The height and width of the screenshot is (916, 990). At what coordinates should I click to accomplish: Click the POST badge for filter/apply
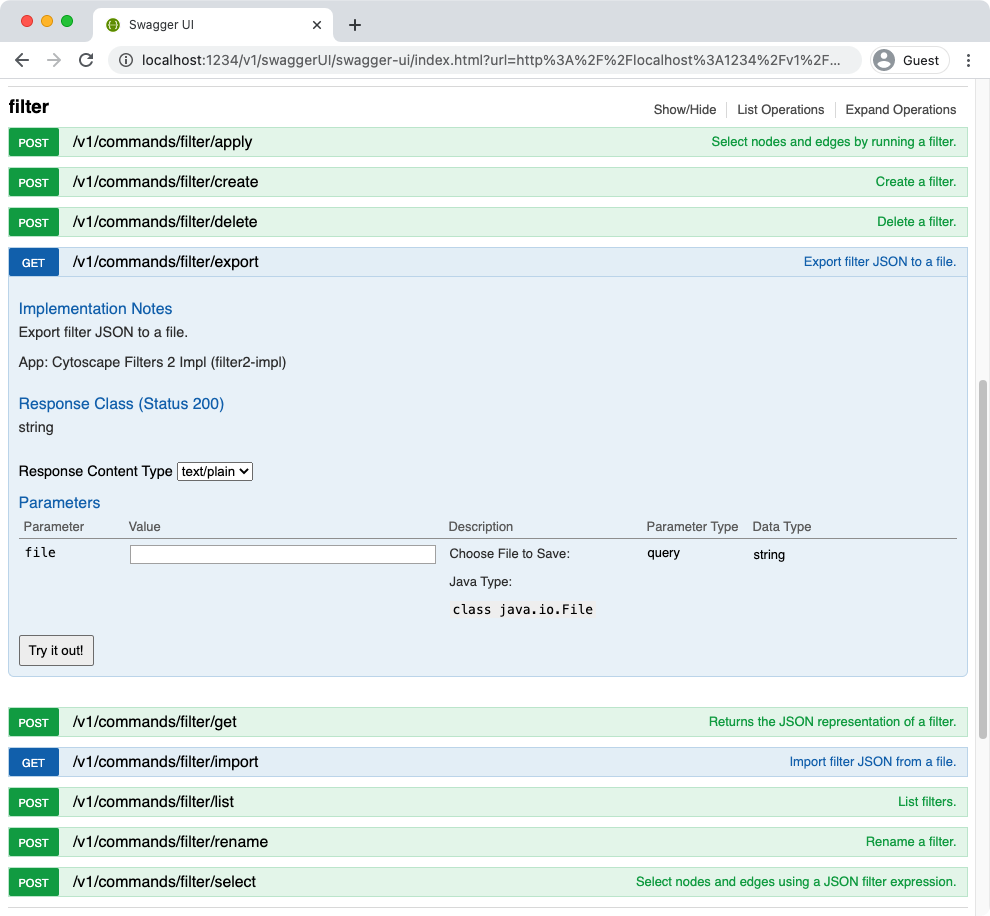pyautogui.click(x=33, y=143)
